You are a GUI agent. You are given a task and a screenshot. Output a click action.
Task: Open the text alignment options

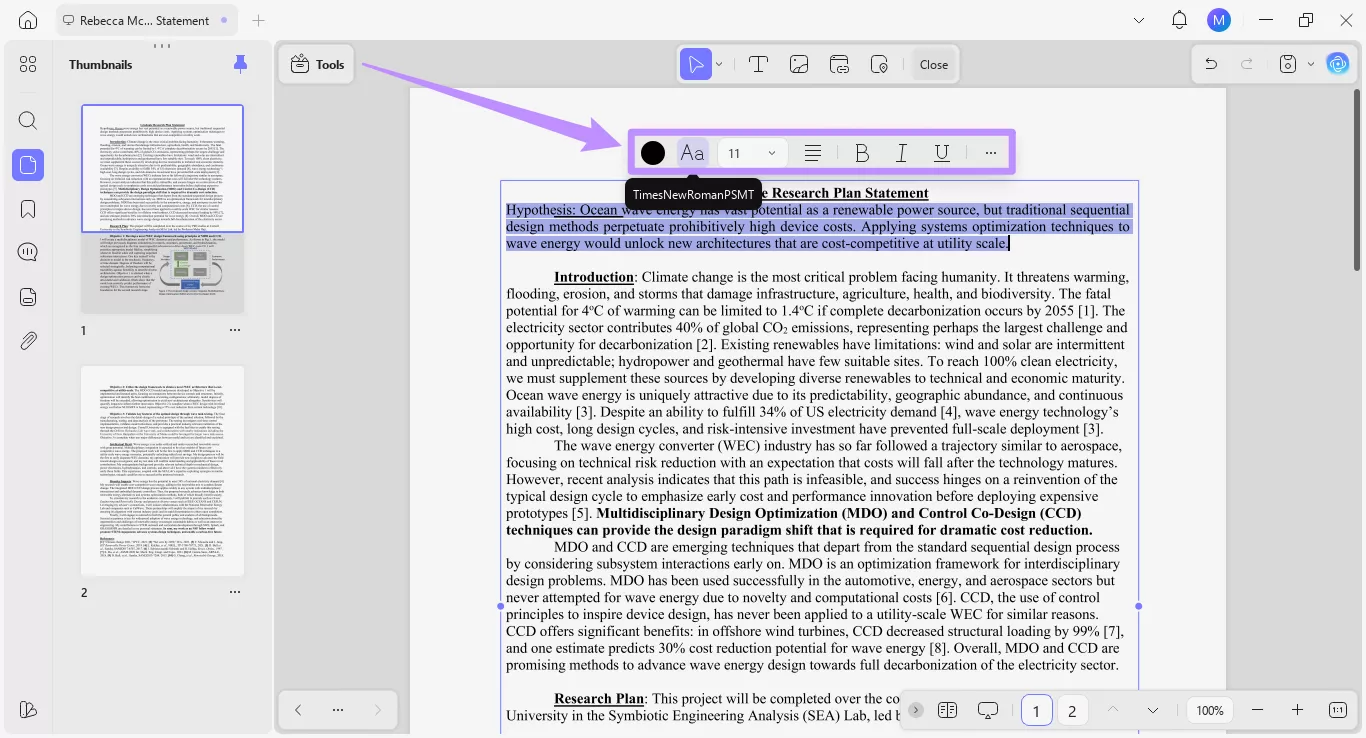(x=813, y=153)
